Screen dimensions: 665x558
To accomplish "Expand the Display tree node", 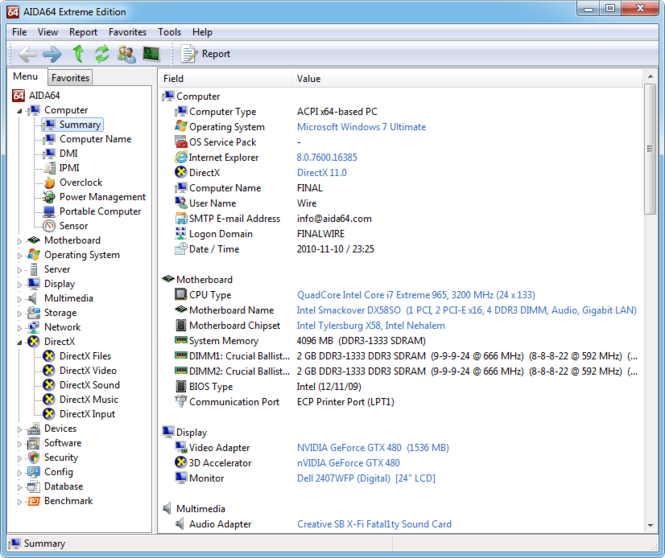I will point(20,285).
